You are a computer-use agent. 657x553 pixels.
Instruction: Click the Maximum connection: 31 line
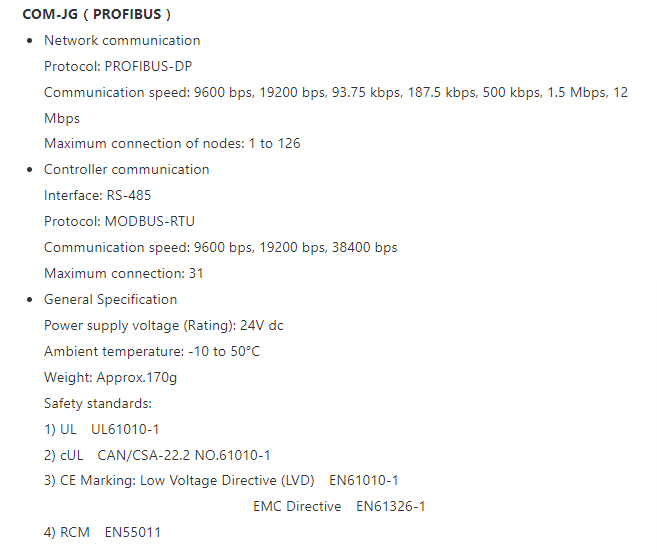[x=124, y=273]
